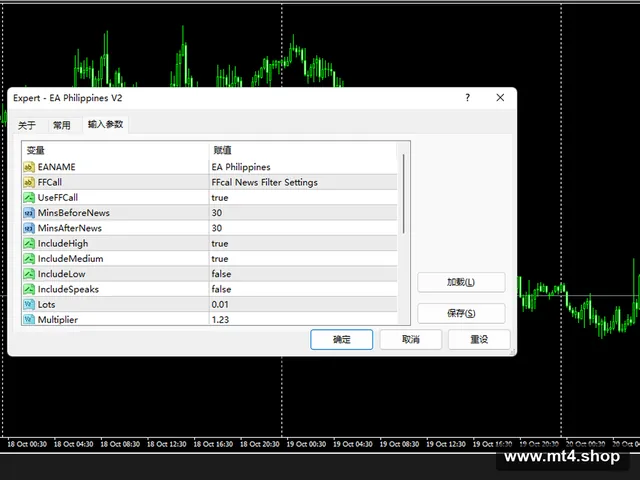Click the double-value icon beside Multiplier
This screenshot has height=480, width=640.
click(x=29, y=320)
